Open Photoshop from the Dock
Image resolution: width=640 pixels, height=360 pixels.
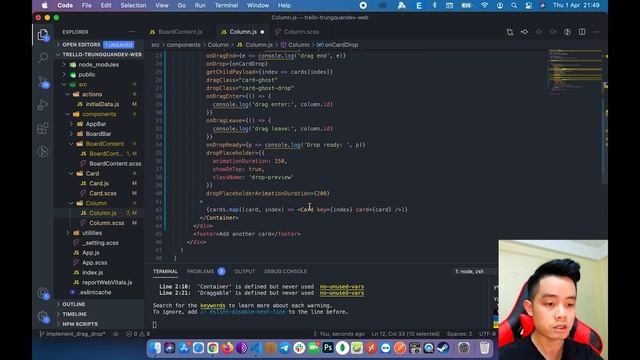pyautogui.click(x=328, y=348)
